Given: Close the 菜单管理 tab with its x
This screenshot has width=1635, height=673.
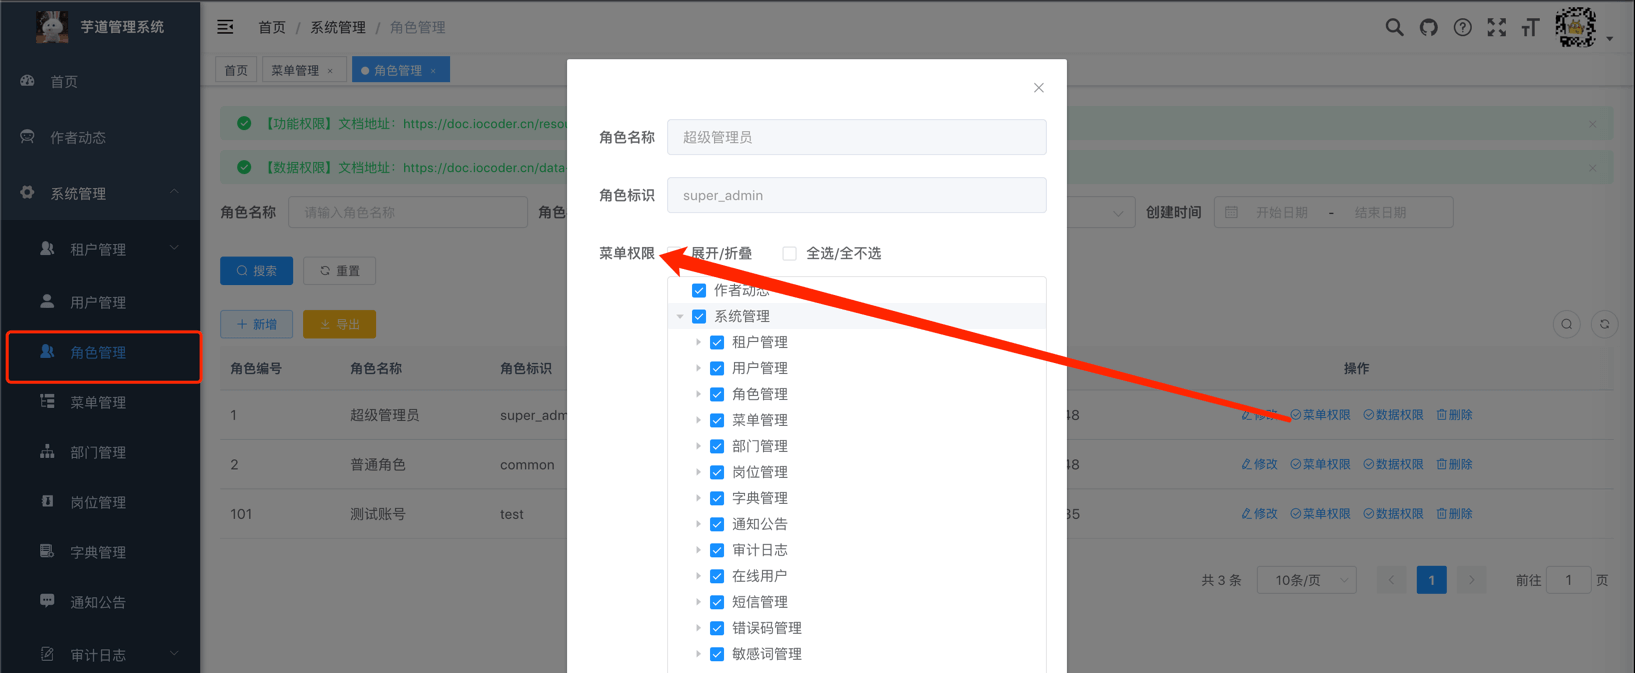Looking at the screenshot, I should 330,71.
